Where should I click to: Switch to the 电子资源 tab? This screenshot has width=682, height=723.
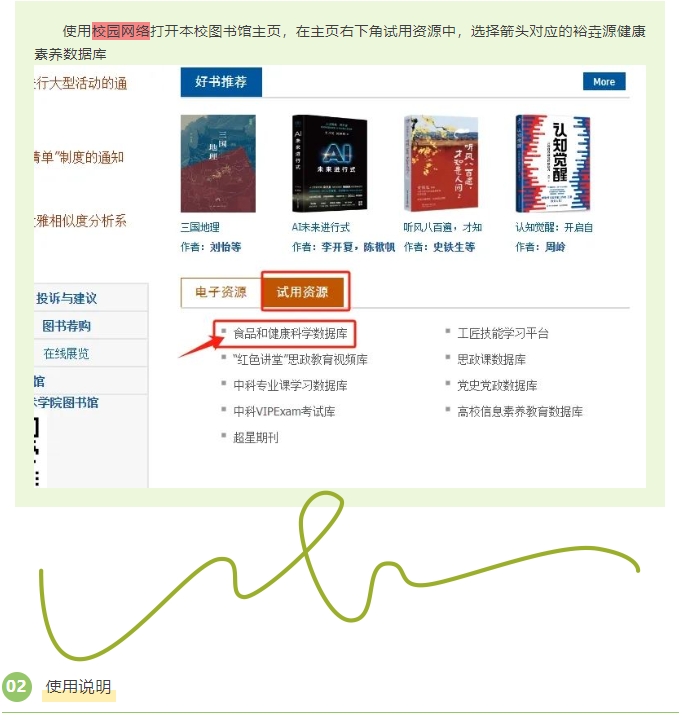click(221, 292)
